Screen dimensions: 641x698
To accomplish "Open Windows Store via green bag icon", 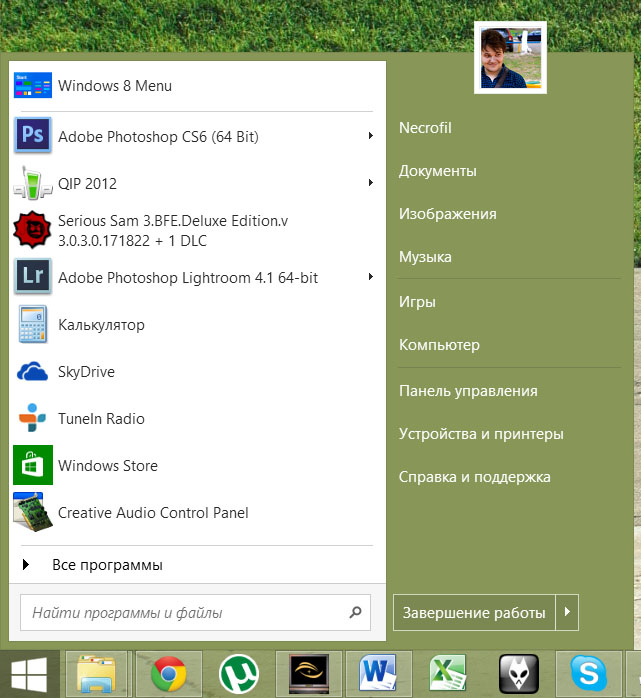I will 32,465.
